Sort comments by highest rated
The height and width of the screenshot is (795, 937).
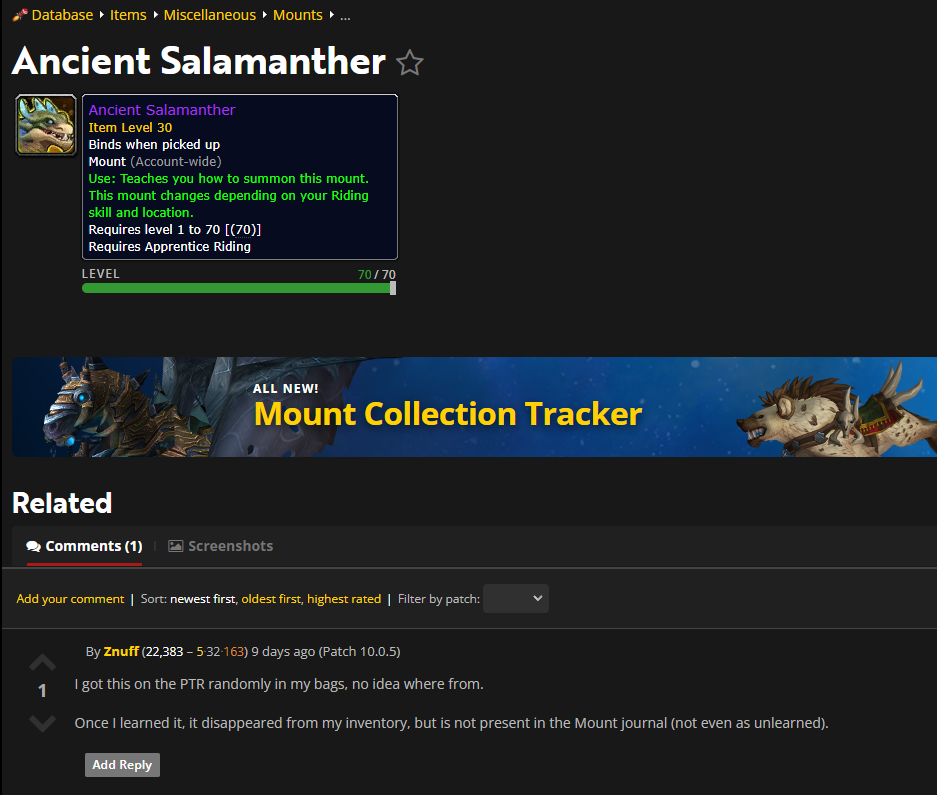coord(344,598)
